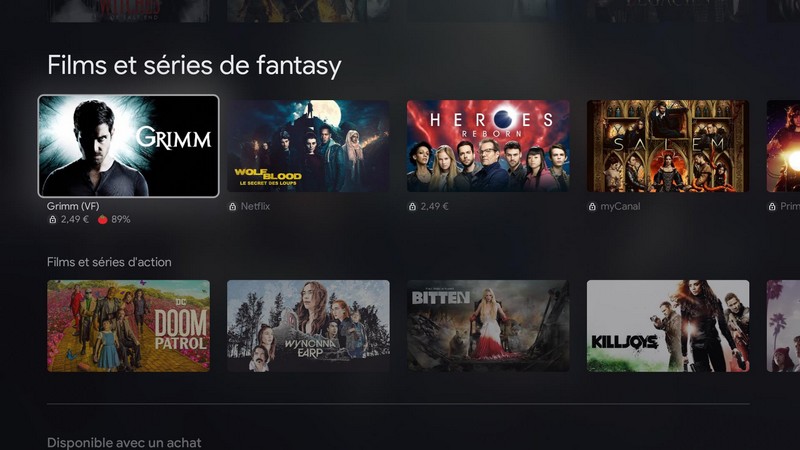Open the Bitten series thumbnail
800x450 pixels.
click(488, 326)
